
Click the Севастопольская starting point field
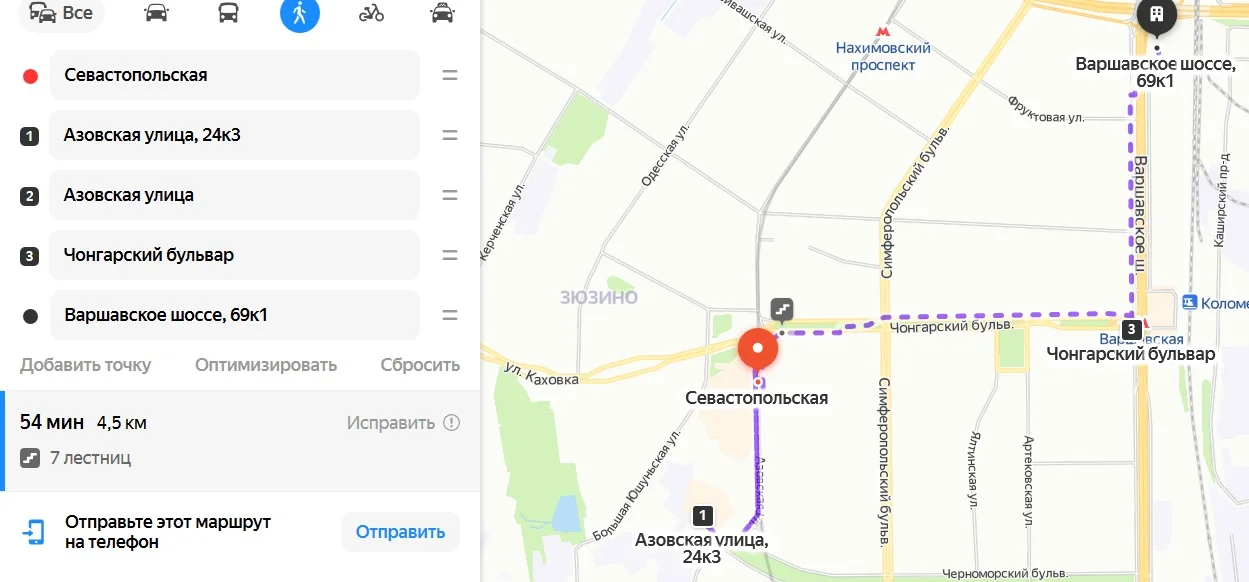pyautogui.click(x=234, y=75)
